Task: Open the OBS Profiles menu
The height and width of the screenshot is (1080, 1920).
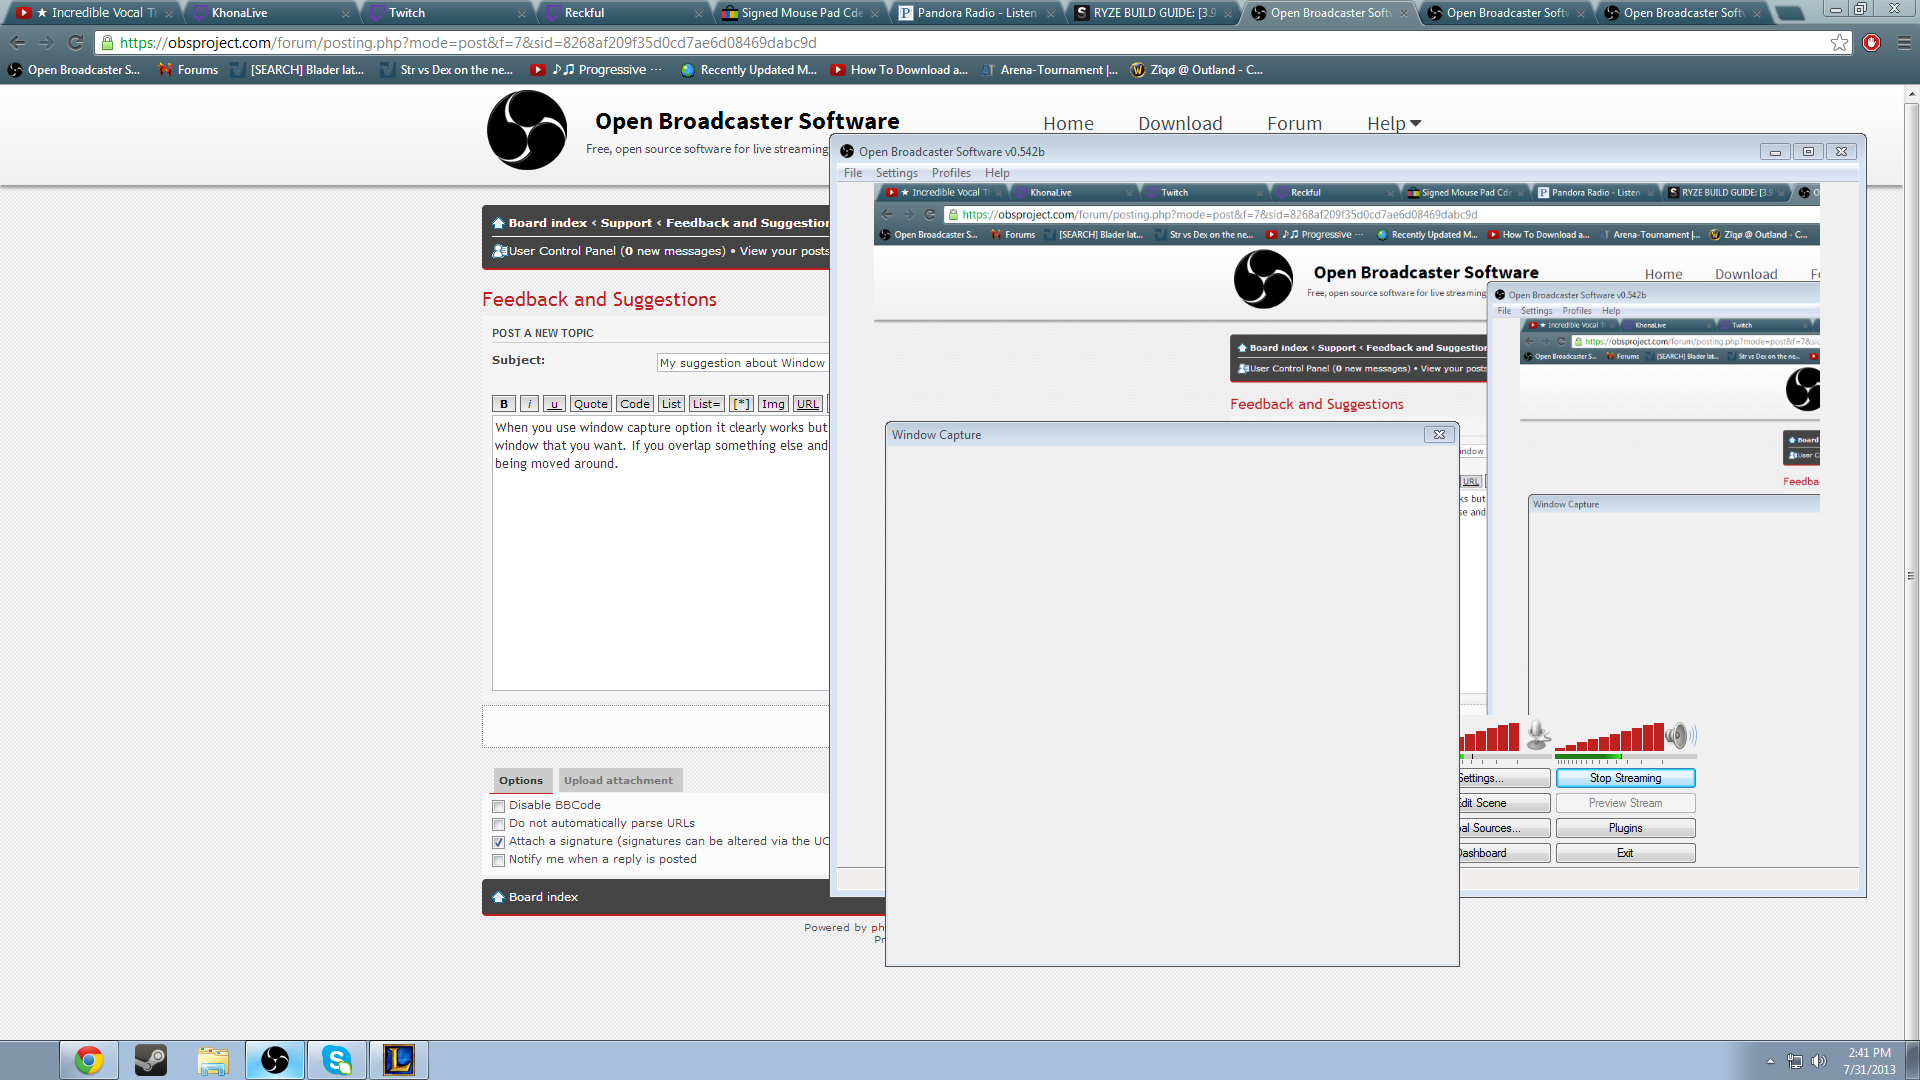Action: [x=950, y=173]
